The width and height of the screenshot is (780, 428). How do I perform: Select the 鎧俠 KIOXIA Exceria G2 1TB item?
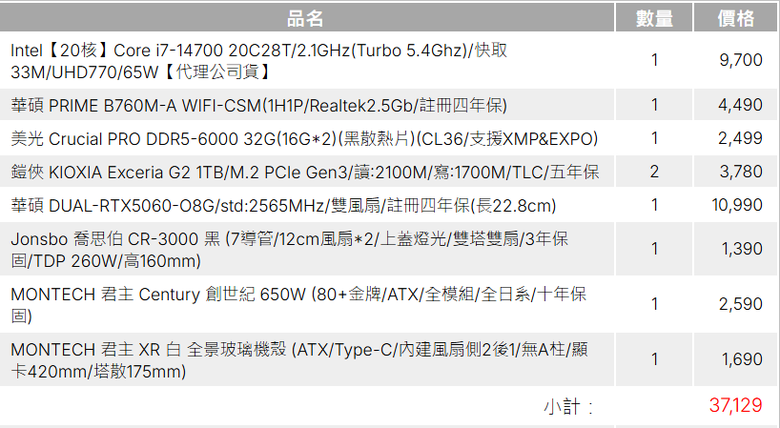304,172
